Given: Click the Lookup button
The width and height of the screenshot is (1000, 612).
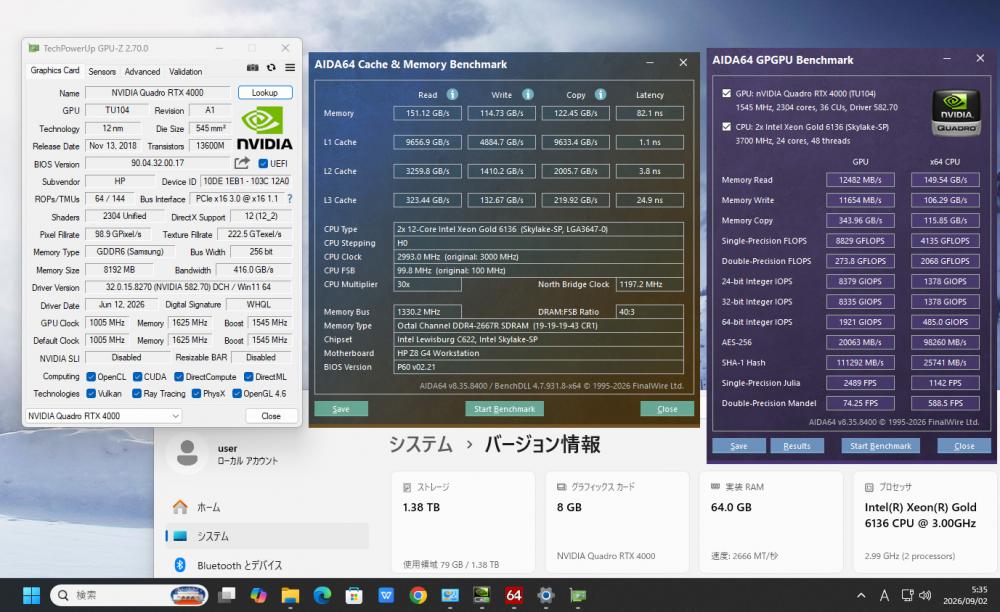Looking at the screenshot, I should (265, 92).
